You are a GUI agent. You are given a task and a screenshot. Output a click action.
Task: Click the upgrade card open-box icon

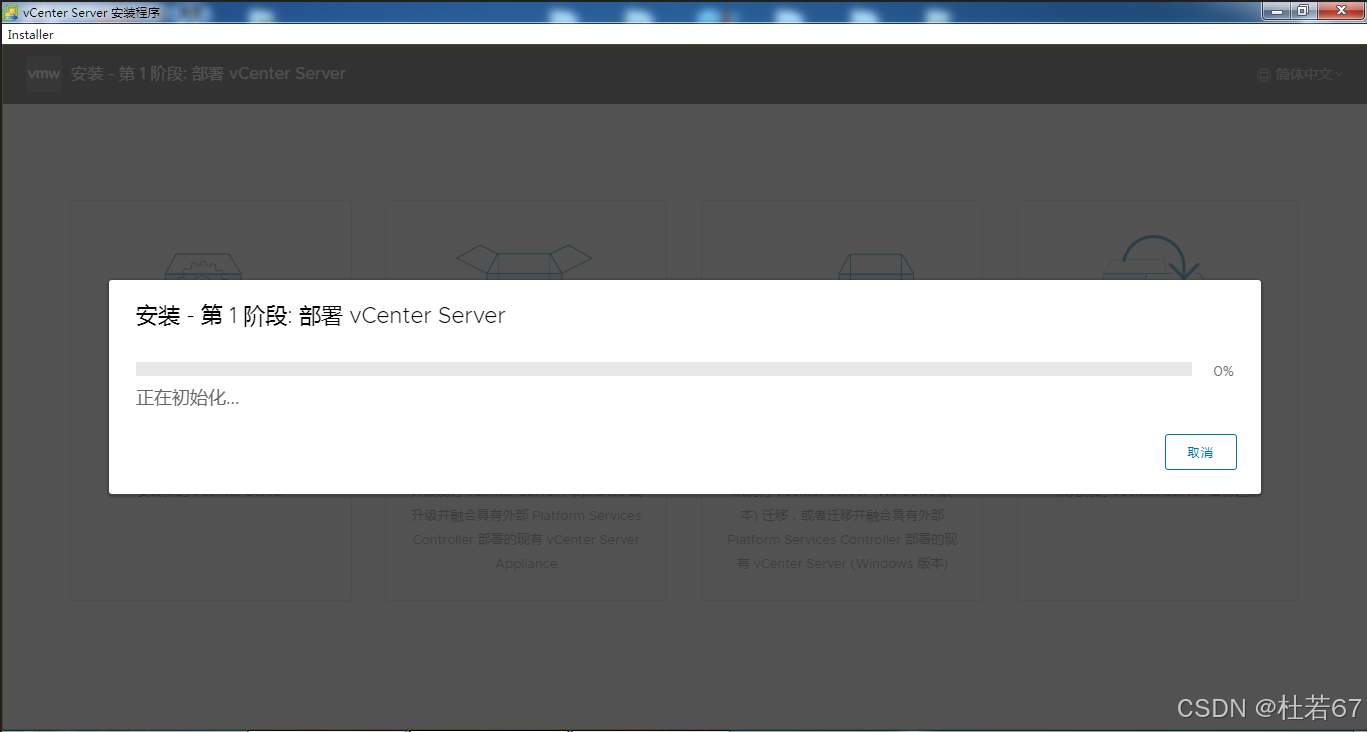click(x=524, y=260)
